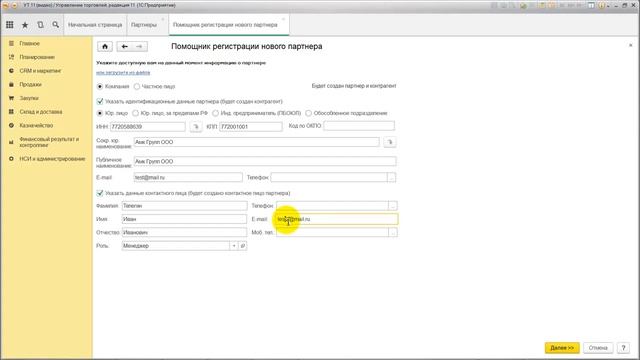This screenshot has height=360, width=640.
Task: Open the Роль value with open icon
Action: [242, 246]
